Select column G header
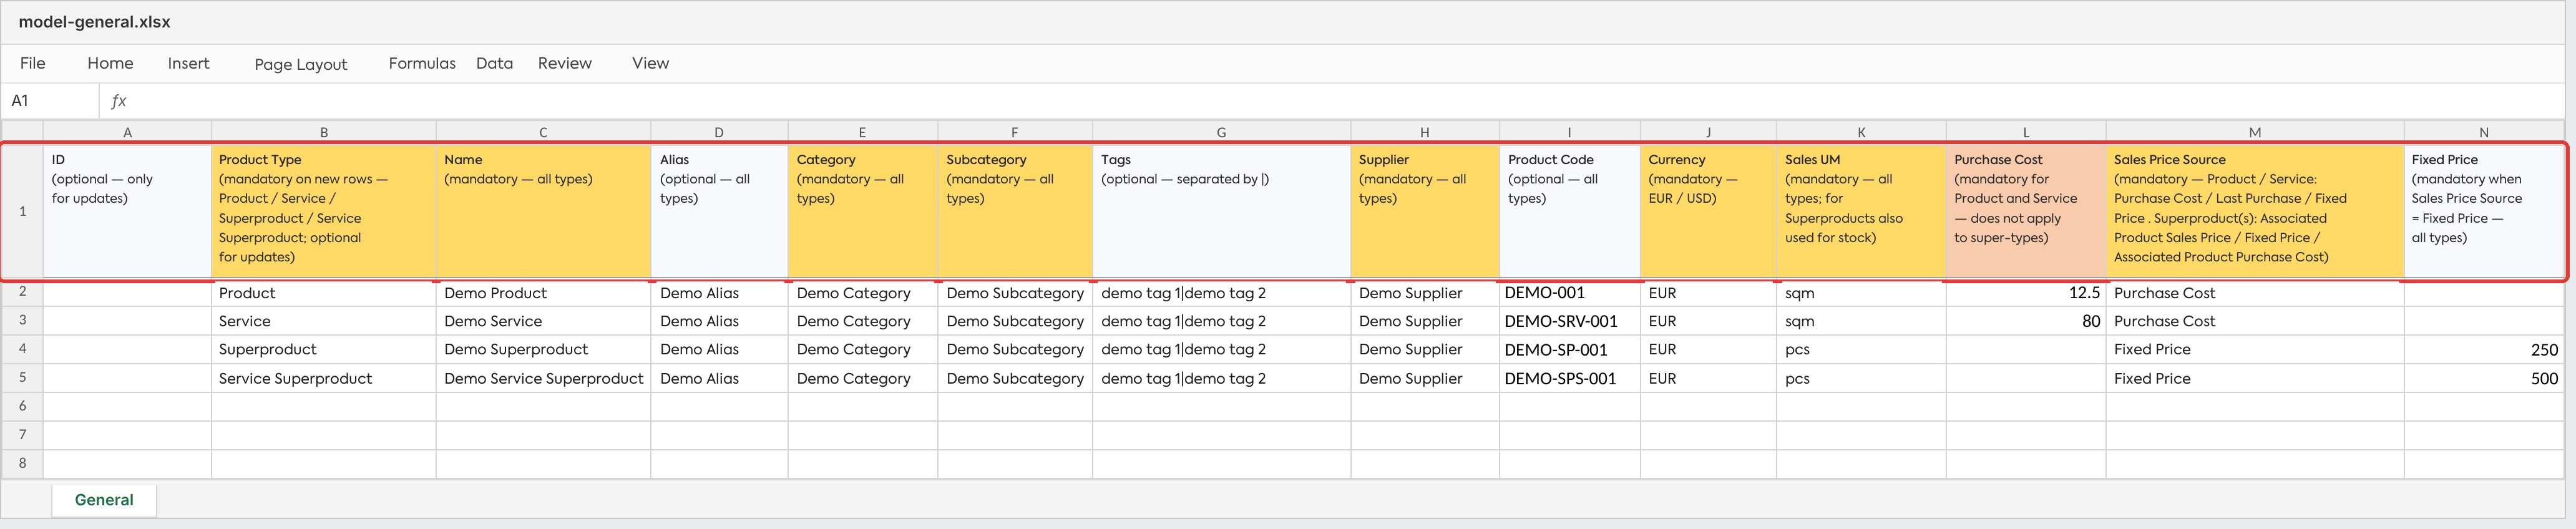2576x529 pixels. point(1221,132)
